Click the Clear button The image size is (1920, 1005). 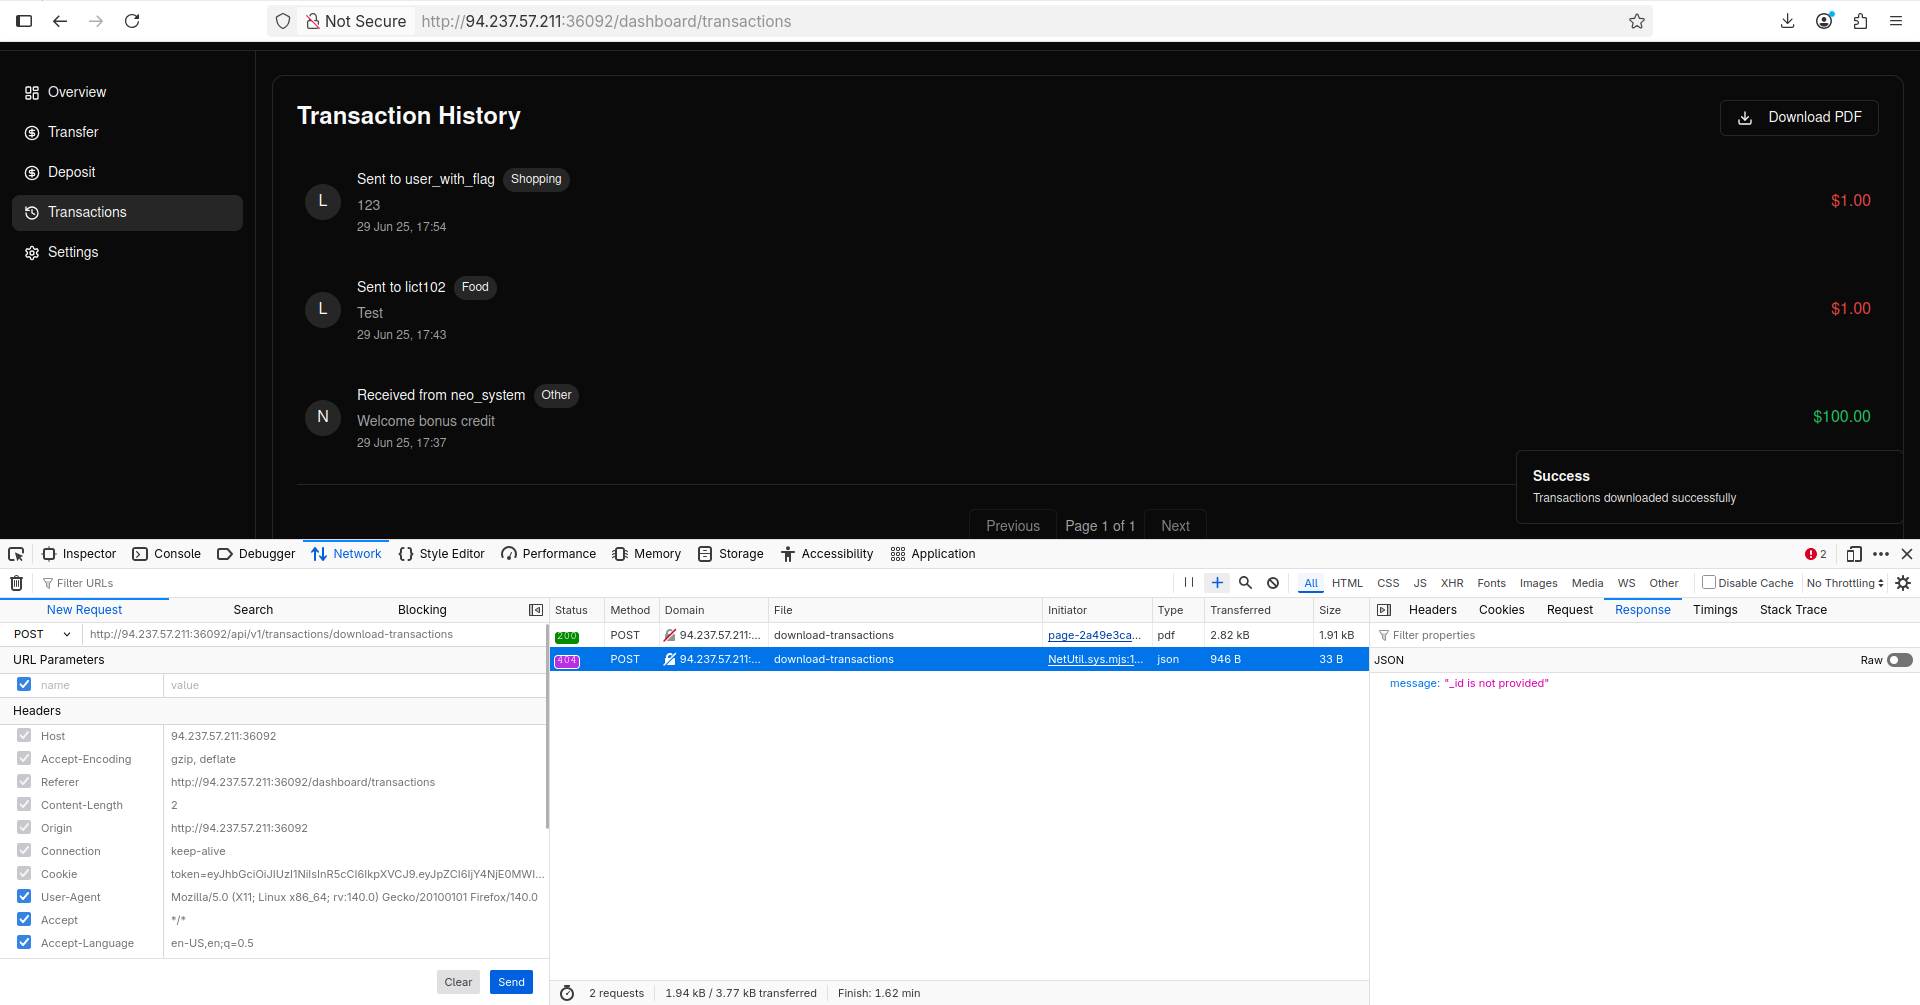coord(458,982)
